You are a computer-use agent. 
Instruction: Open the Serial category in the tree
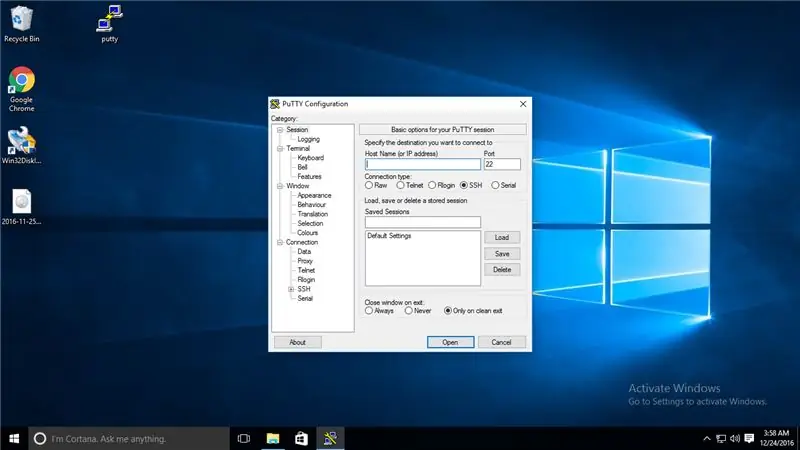coord(305,298)
